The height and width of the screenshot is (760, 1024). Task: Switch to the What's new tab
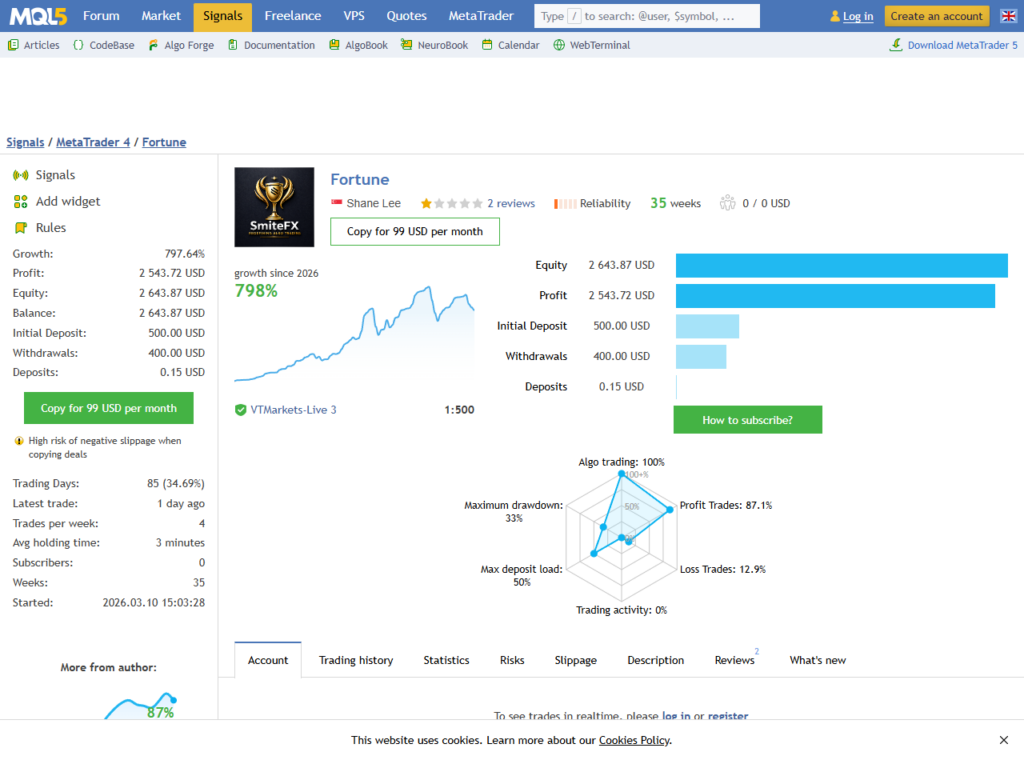818,660
